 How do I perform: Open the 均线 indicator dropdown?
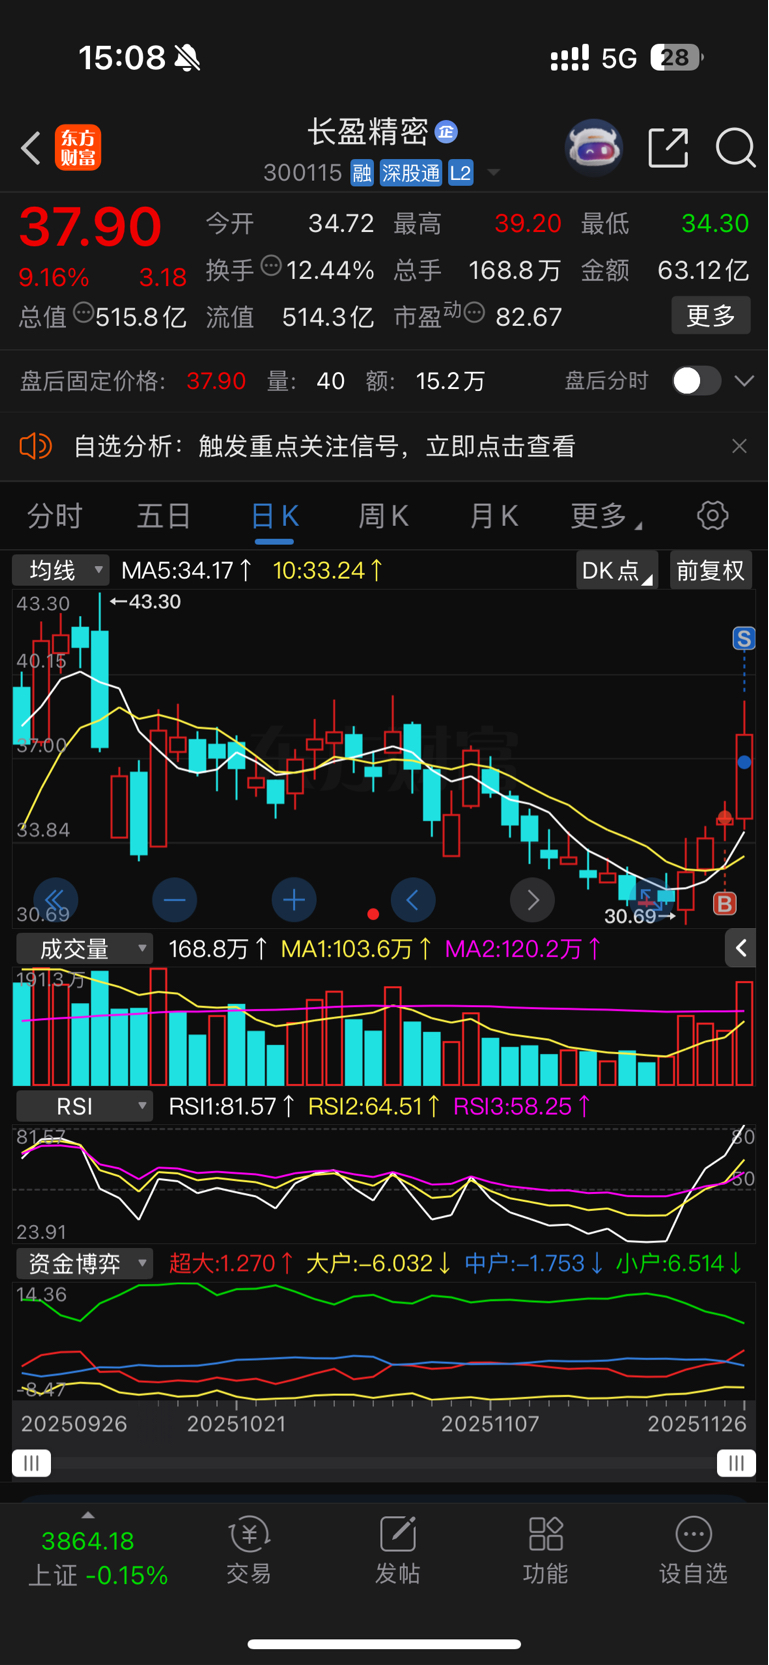61,570
